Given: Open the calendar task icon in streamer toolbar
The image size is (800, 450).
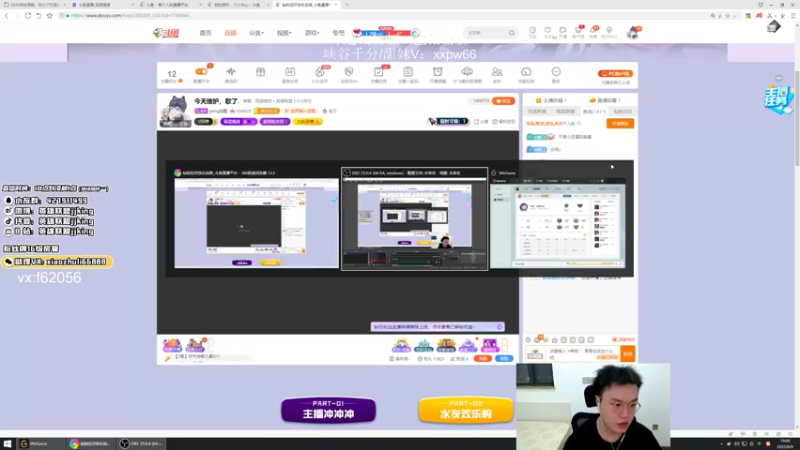Looking at the screenshot, I should tap(290, 72).
